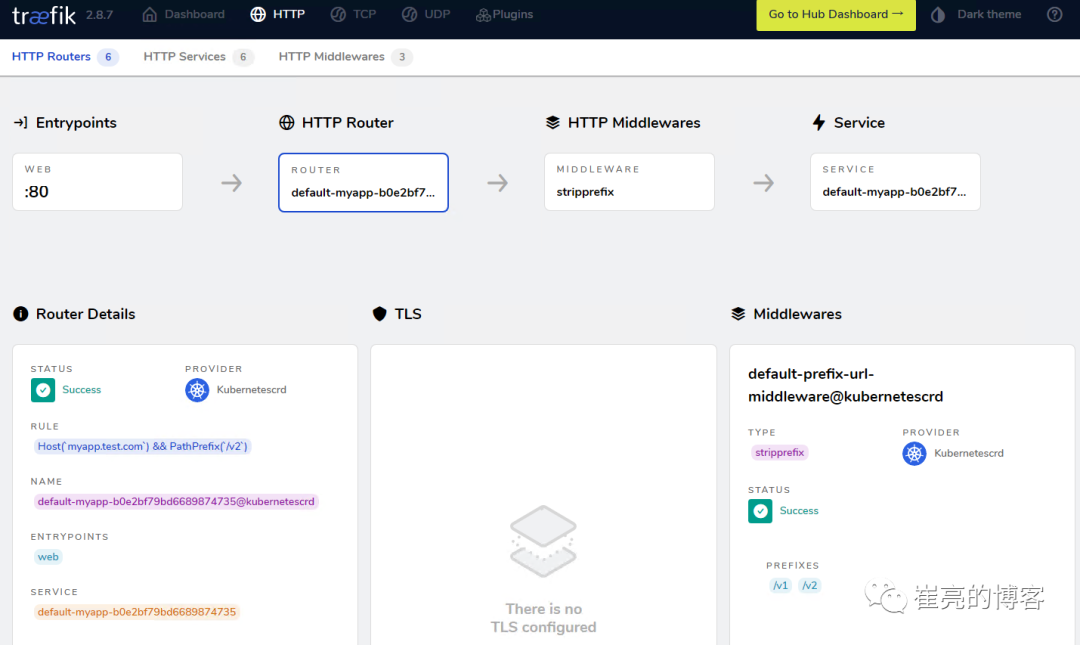Select the WEB :80 entrypoint card
The image size is (1080, 645).
pyautogui.click(x=97, y=182)
